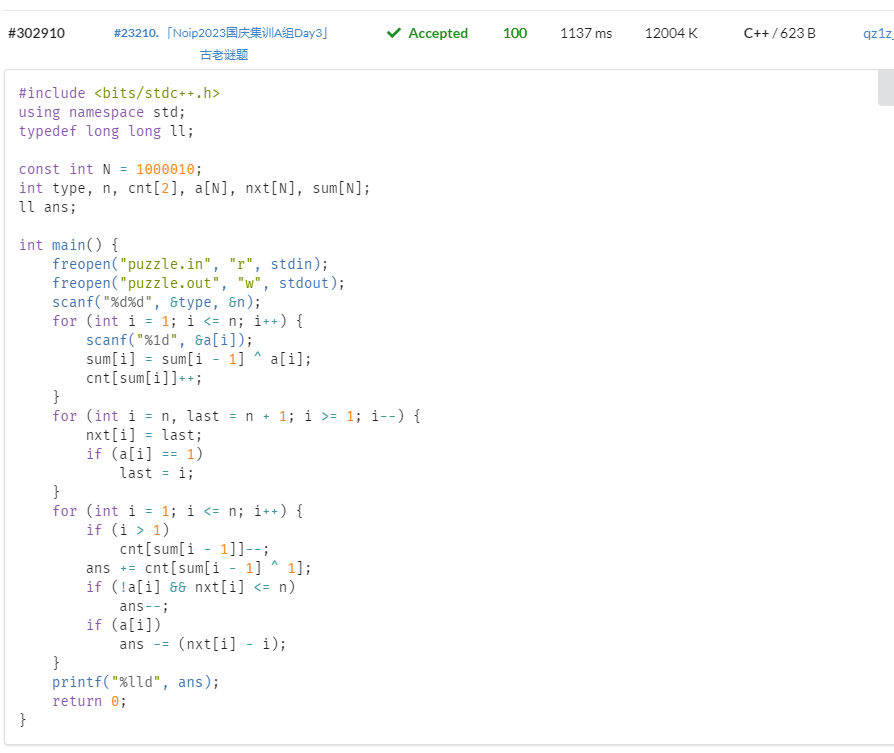Viewport: 894px width, 753px height.
Task: Click the Accepted status text
Action: pyautogui.click(x=438, y=33)
